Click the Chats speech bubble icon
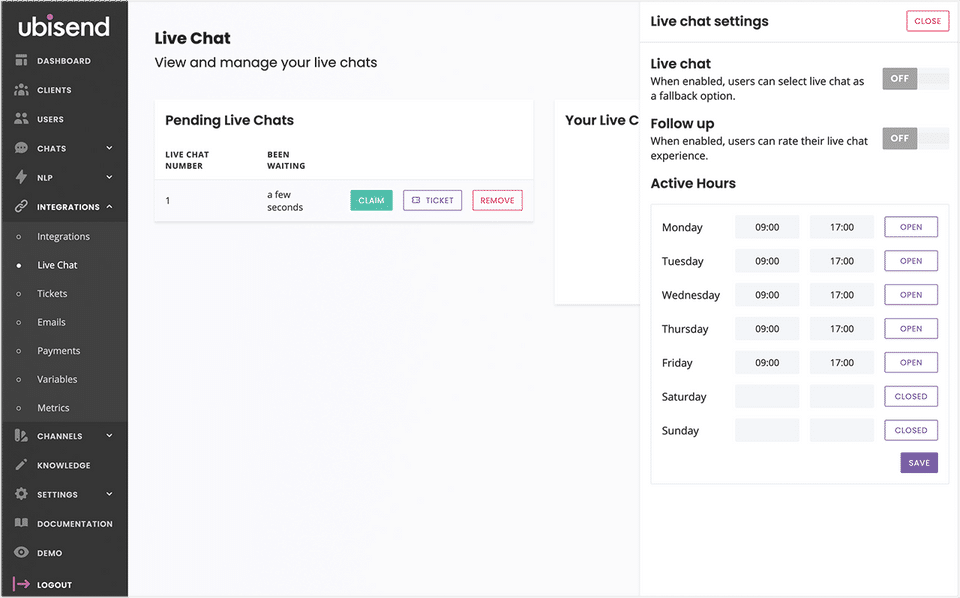The image size is (960, 598). click(21, 148)
